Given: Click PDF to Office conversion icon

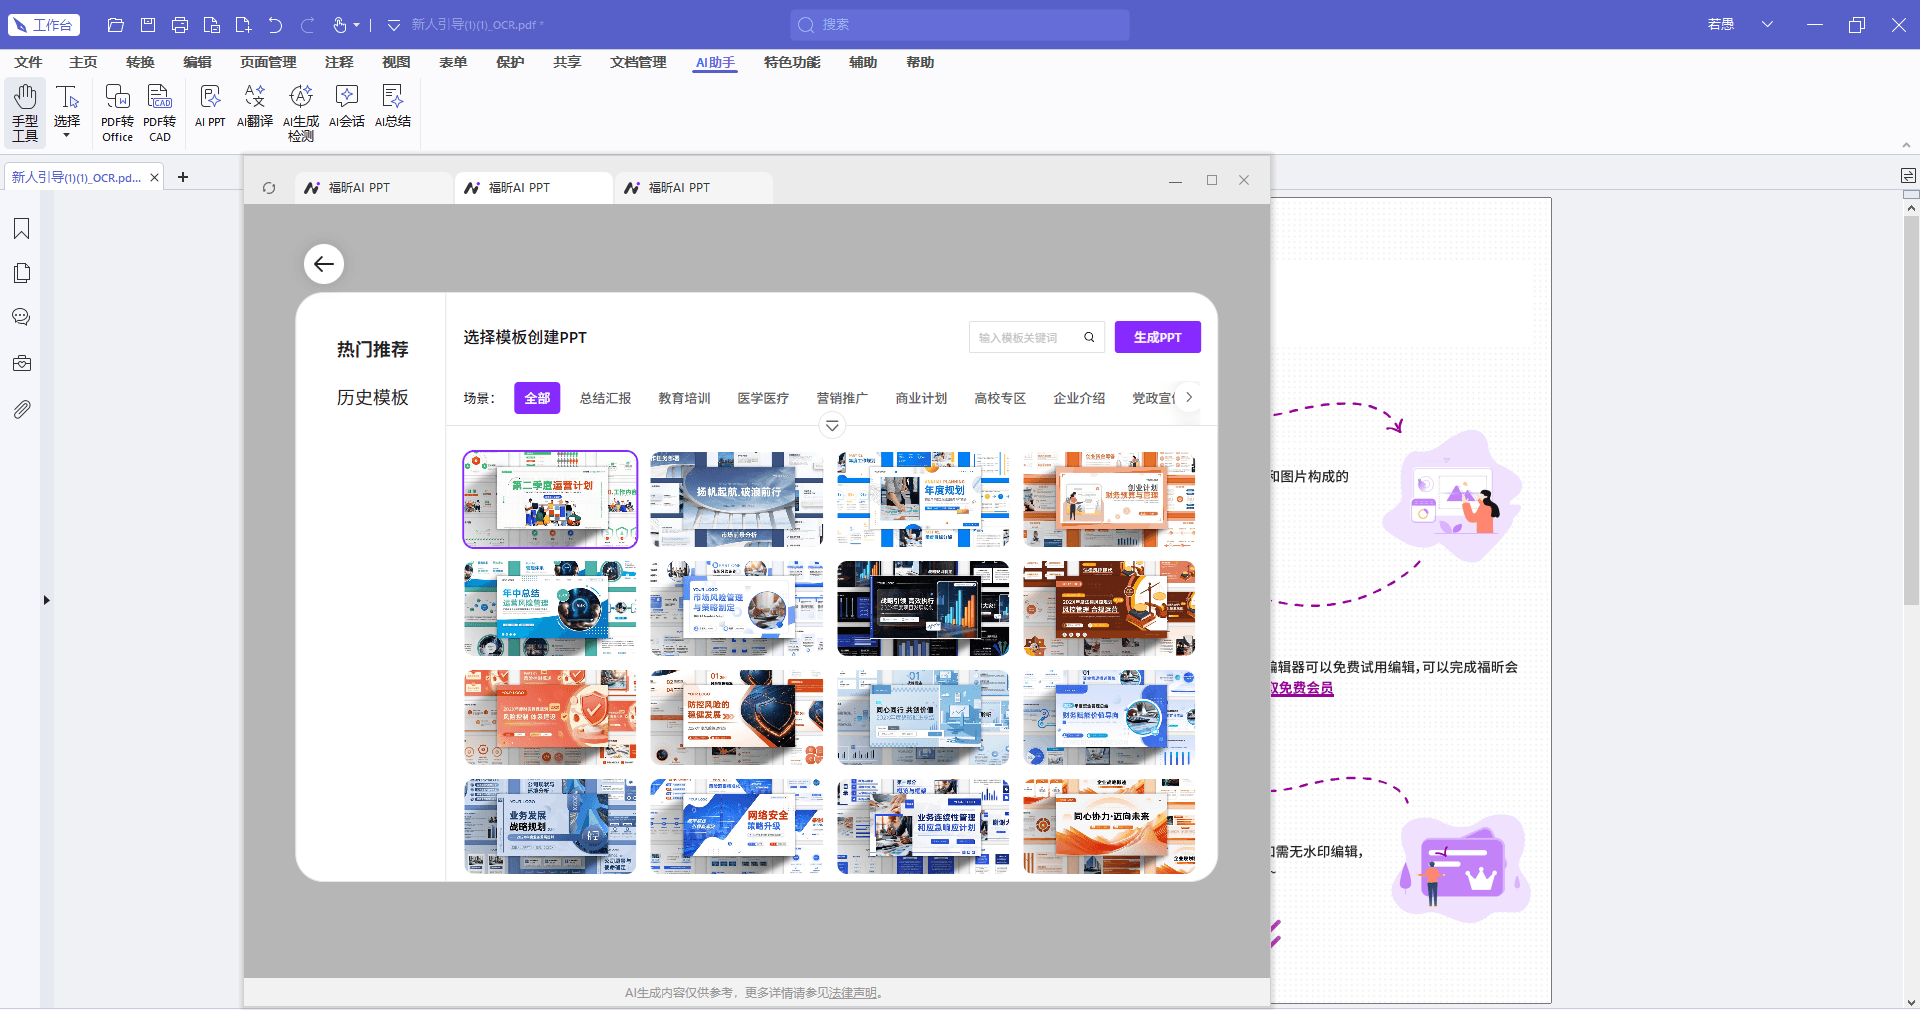Looking at the screenshot, I should pos(117,112).
